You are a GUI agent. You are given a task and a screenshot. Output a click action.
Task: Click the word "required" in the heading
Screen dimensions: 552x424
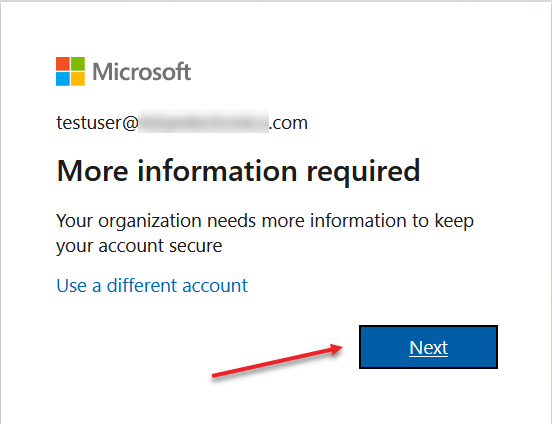pos(364,171)
